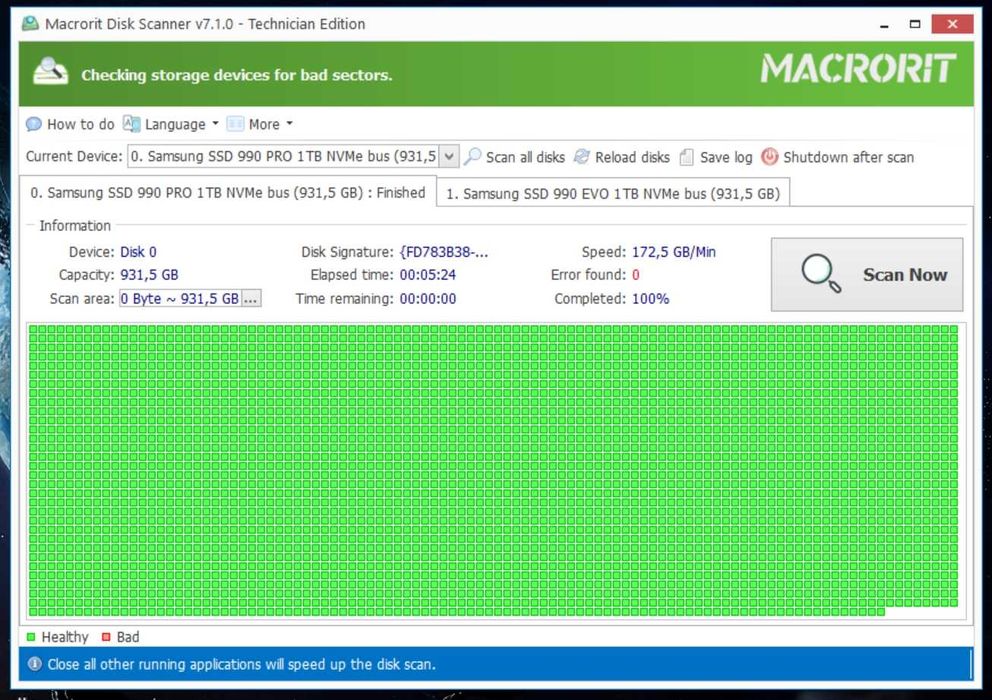Select the Current Device combo box field
The image size is (992, 700).
point(293,156)
